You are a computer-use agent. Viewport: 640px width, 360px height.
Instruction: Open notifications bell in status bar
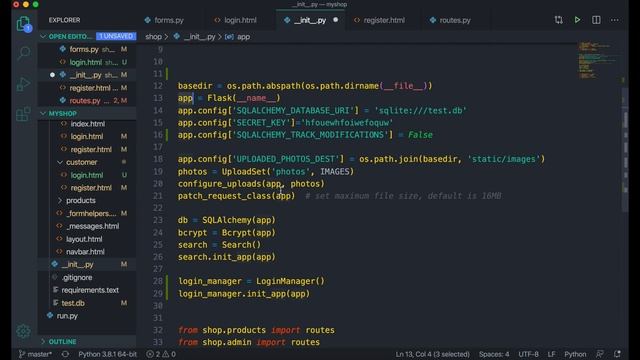pyautogui.click(x=618, y=354)
